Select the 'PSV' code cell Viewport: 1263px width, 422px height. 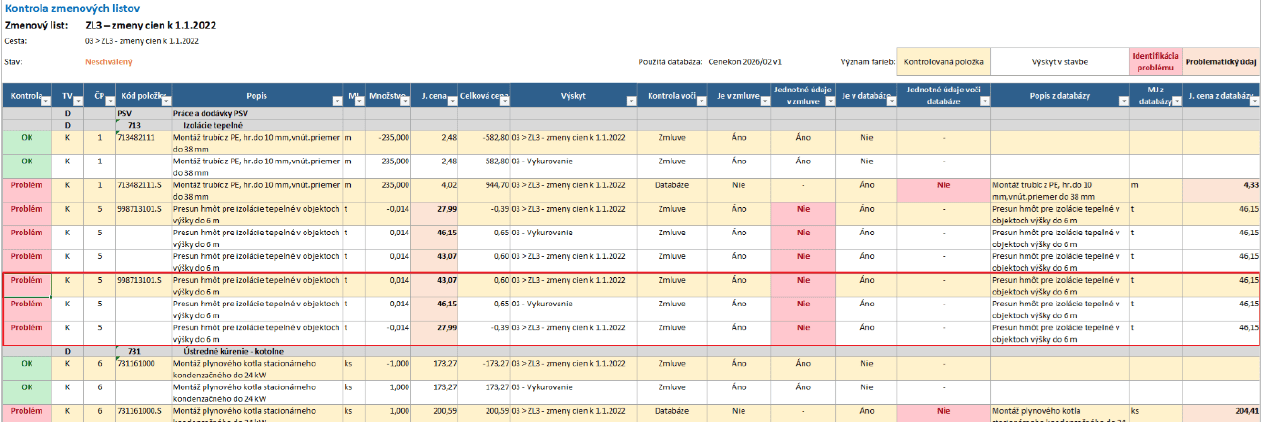(x=144, y=114)
